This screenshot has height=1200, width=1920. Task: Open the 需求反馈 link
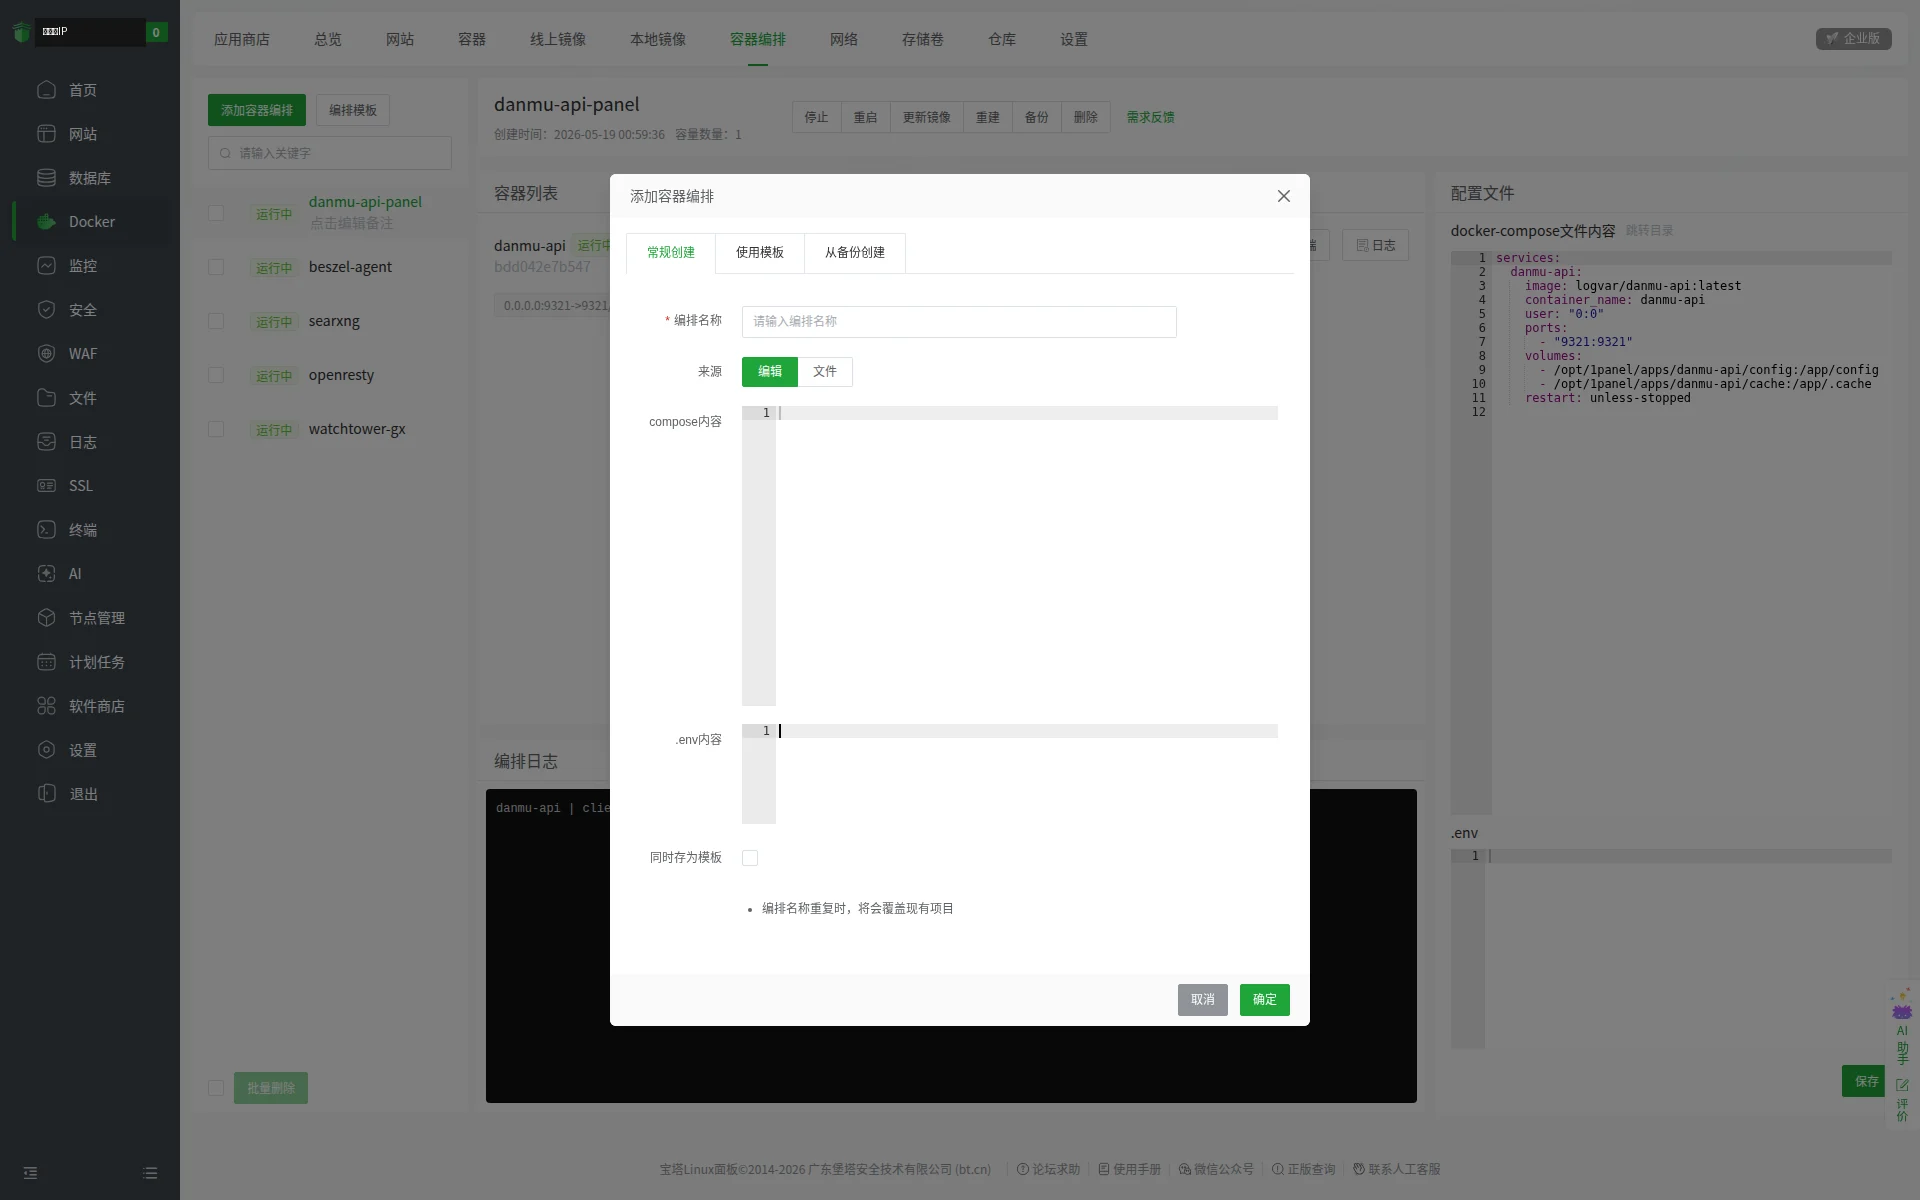click(x=1151, y=117)
